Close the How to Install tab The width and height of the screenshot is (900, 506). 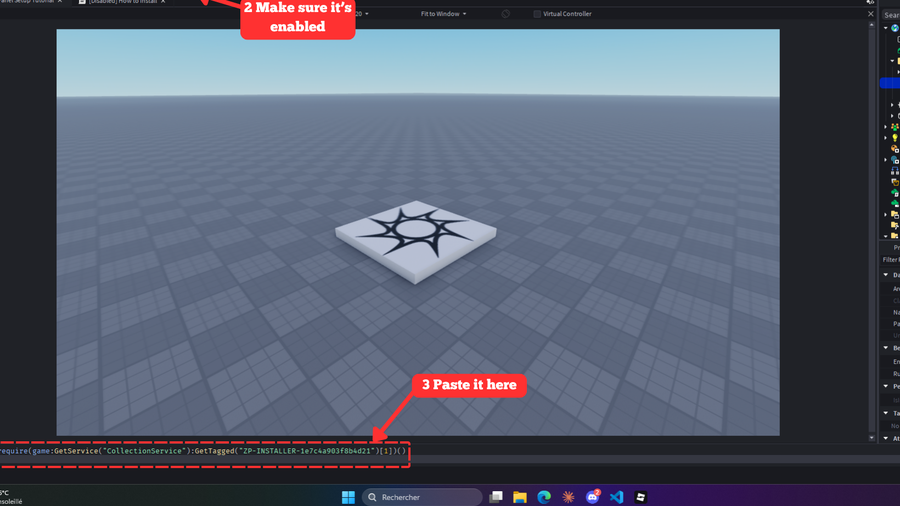click(x=163, y=2)
